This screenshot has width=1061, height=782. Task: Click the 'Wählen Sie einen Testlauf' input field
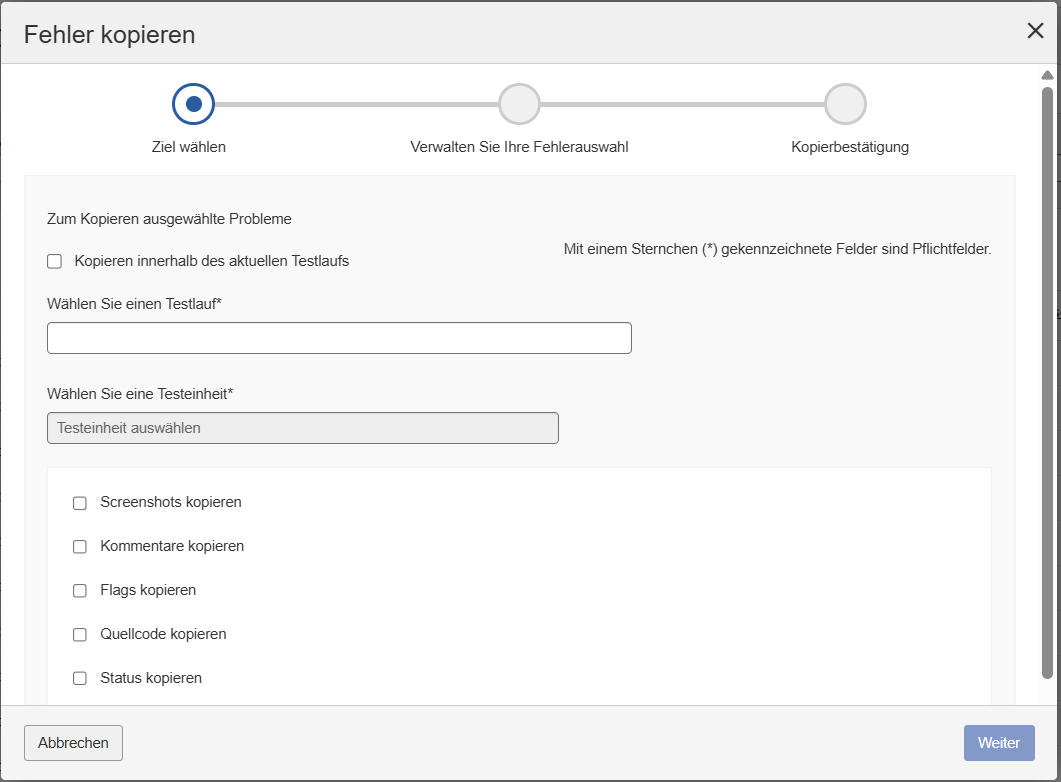point(339,337)
